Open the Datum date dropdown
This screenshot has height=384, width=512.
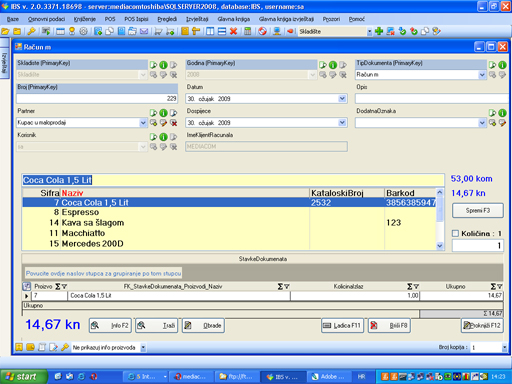click(342, 99)
